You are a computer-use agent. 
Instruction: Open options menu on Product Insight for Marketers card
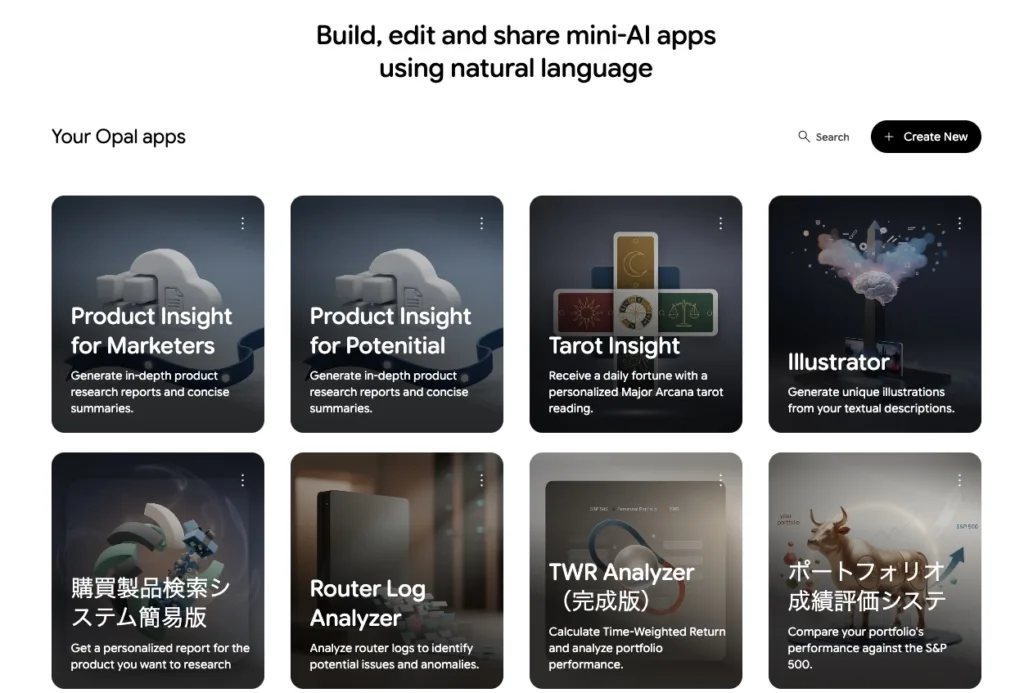(x=242, y=223)
